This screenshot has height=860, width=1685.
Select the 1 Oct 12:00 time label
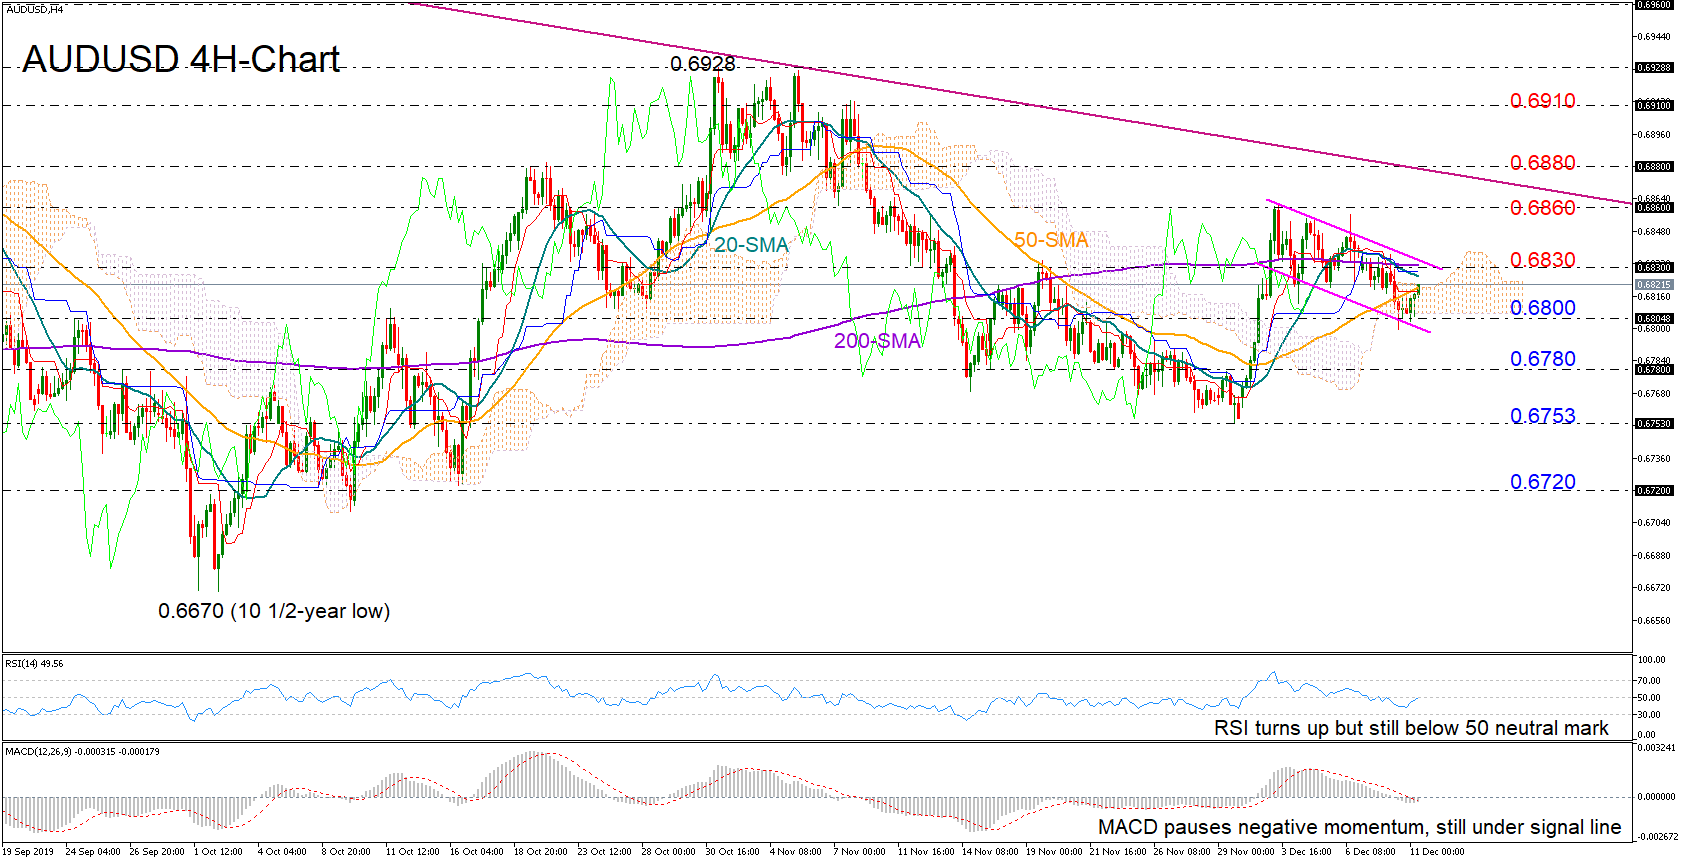coord(218,852)
